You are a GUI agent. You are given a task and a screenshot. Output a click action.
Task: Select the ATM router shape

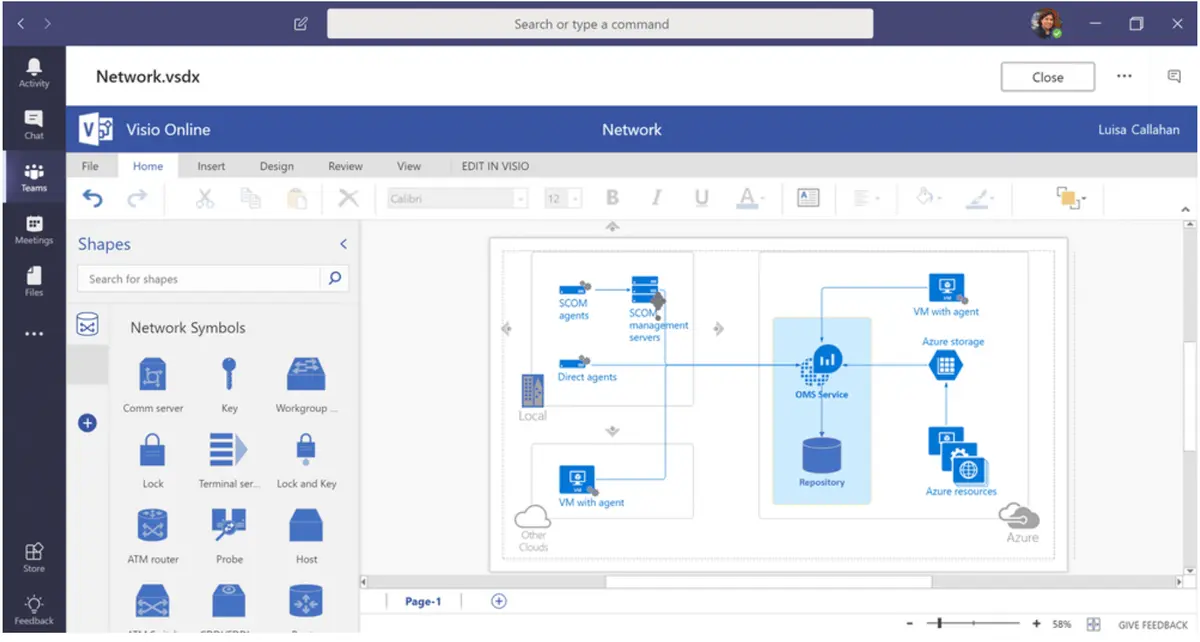point(153,536)
